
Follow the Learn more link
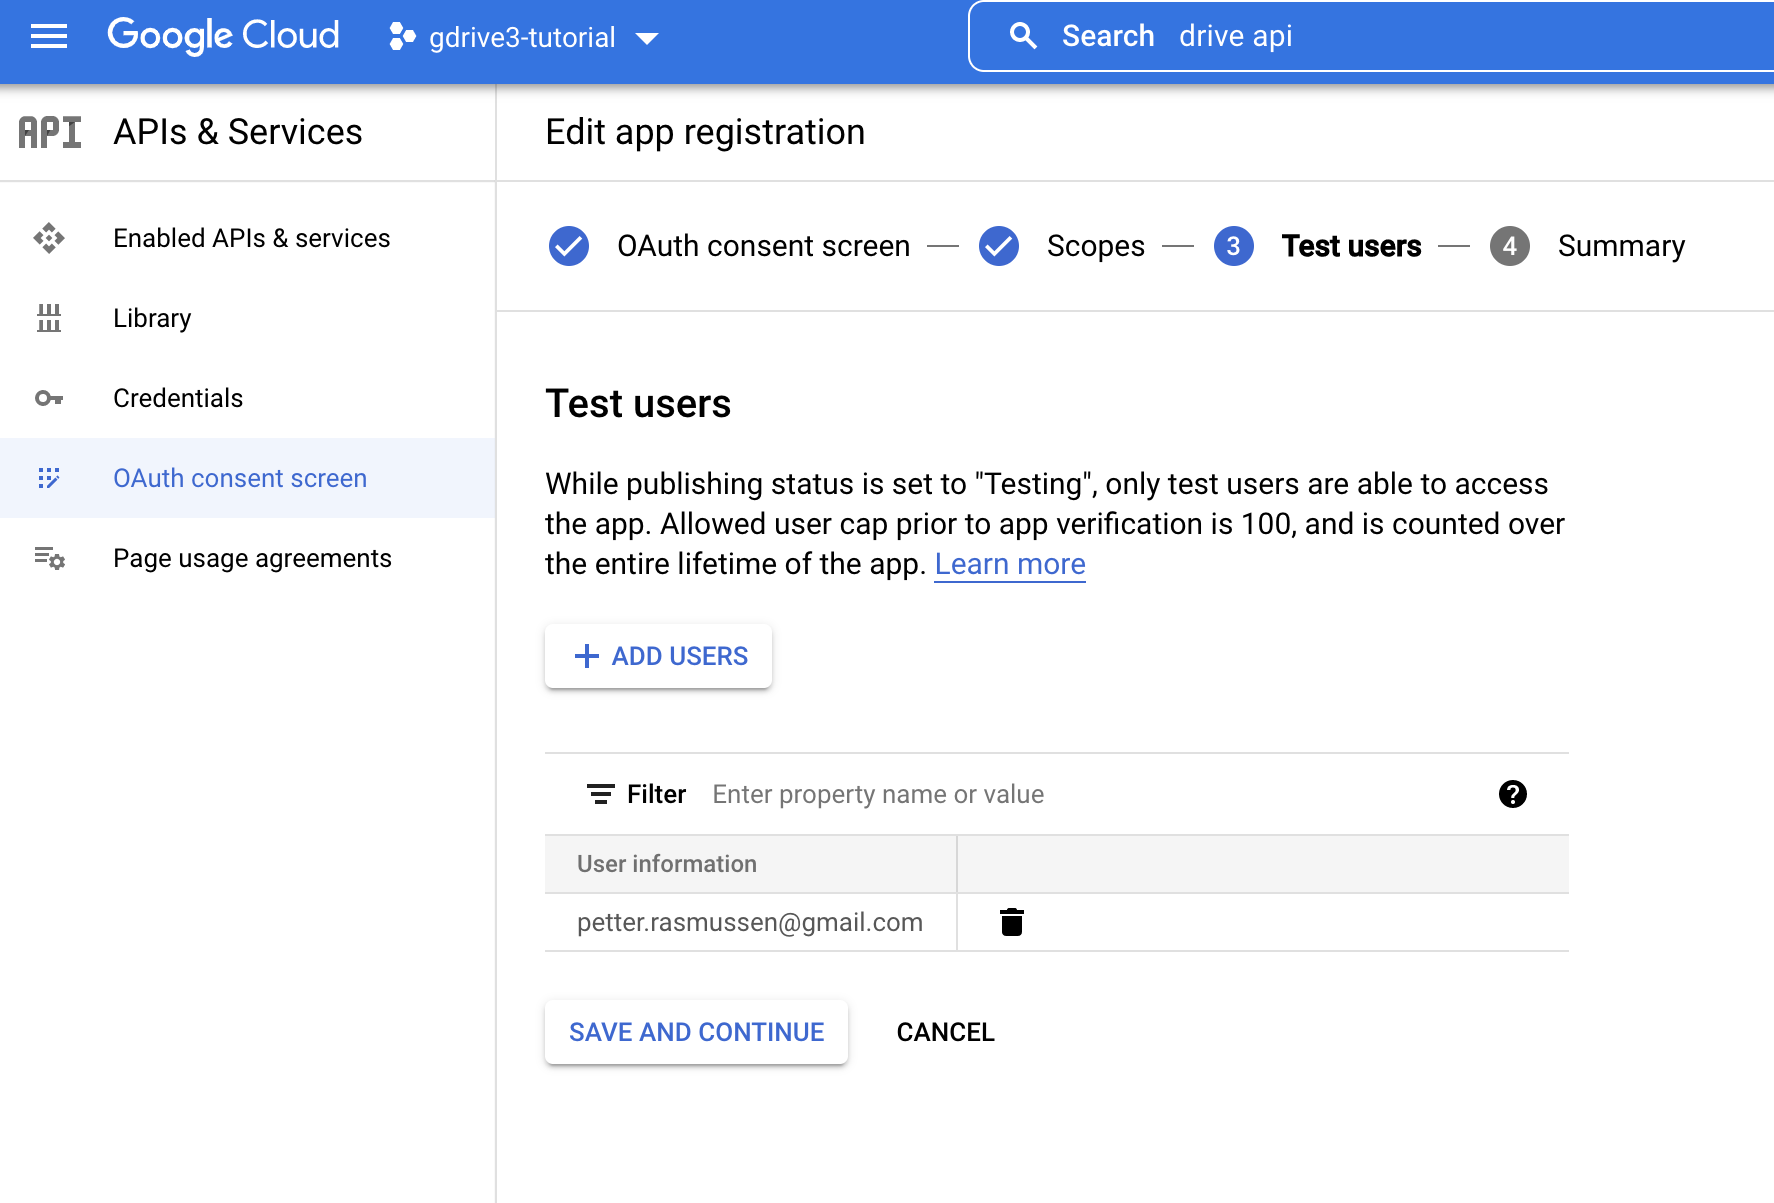click(x=1010, y=564)
